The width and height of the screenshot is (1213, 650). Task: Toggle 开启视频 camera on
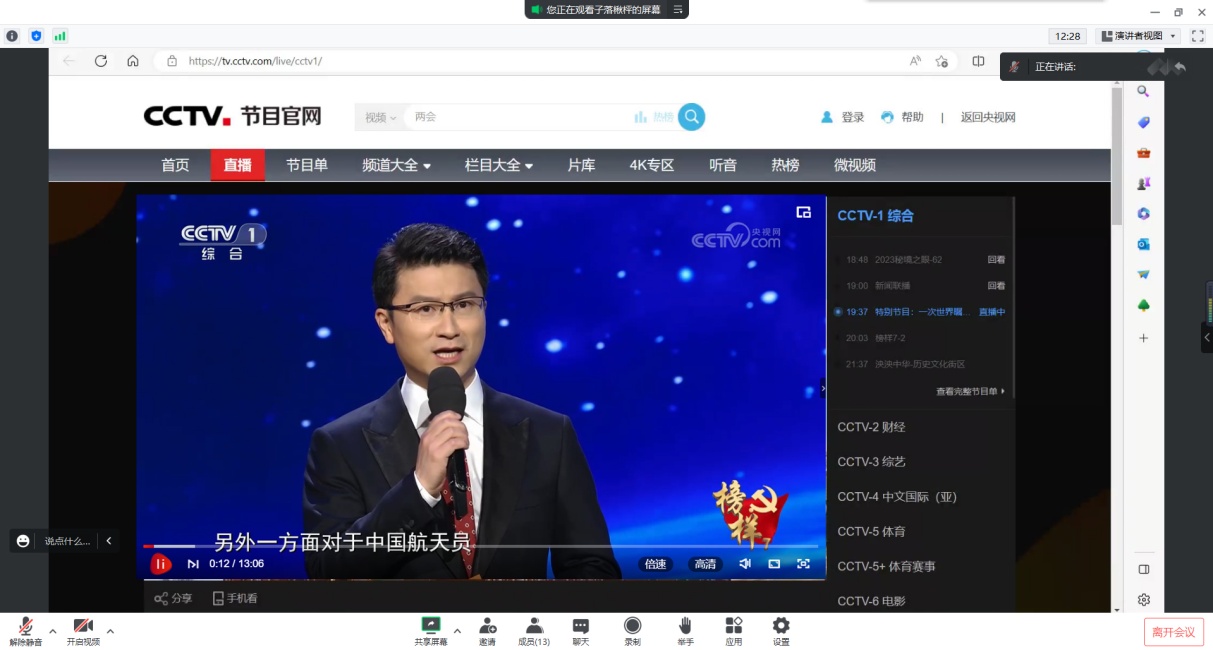83,630
